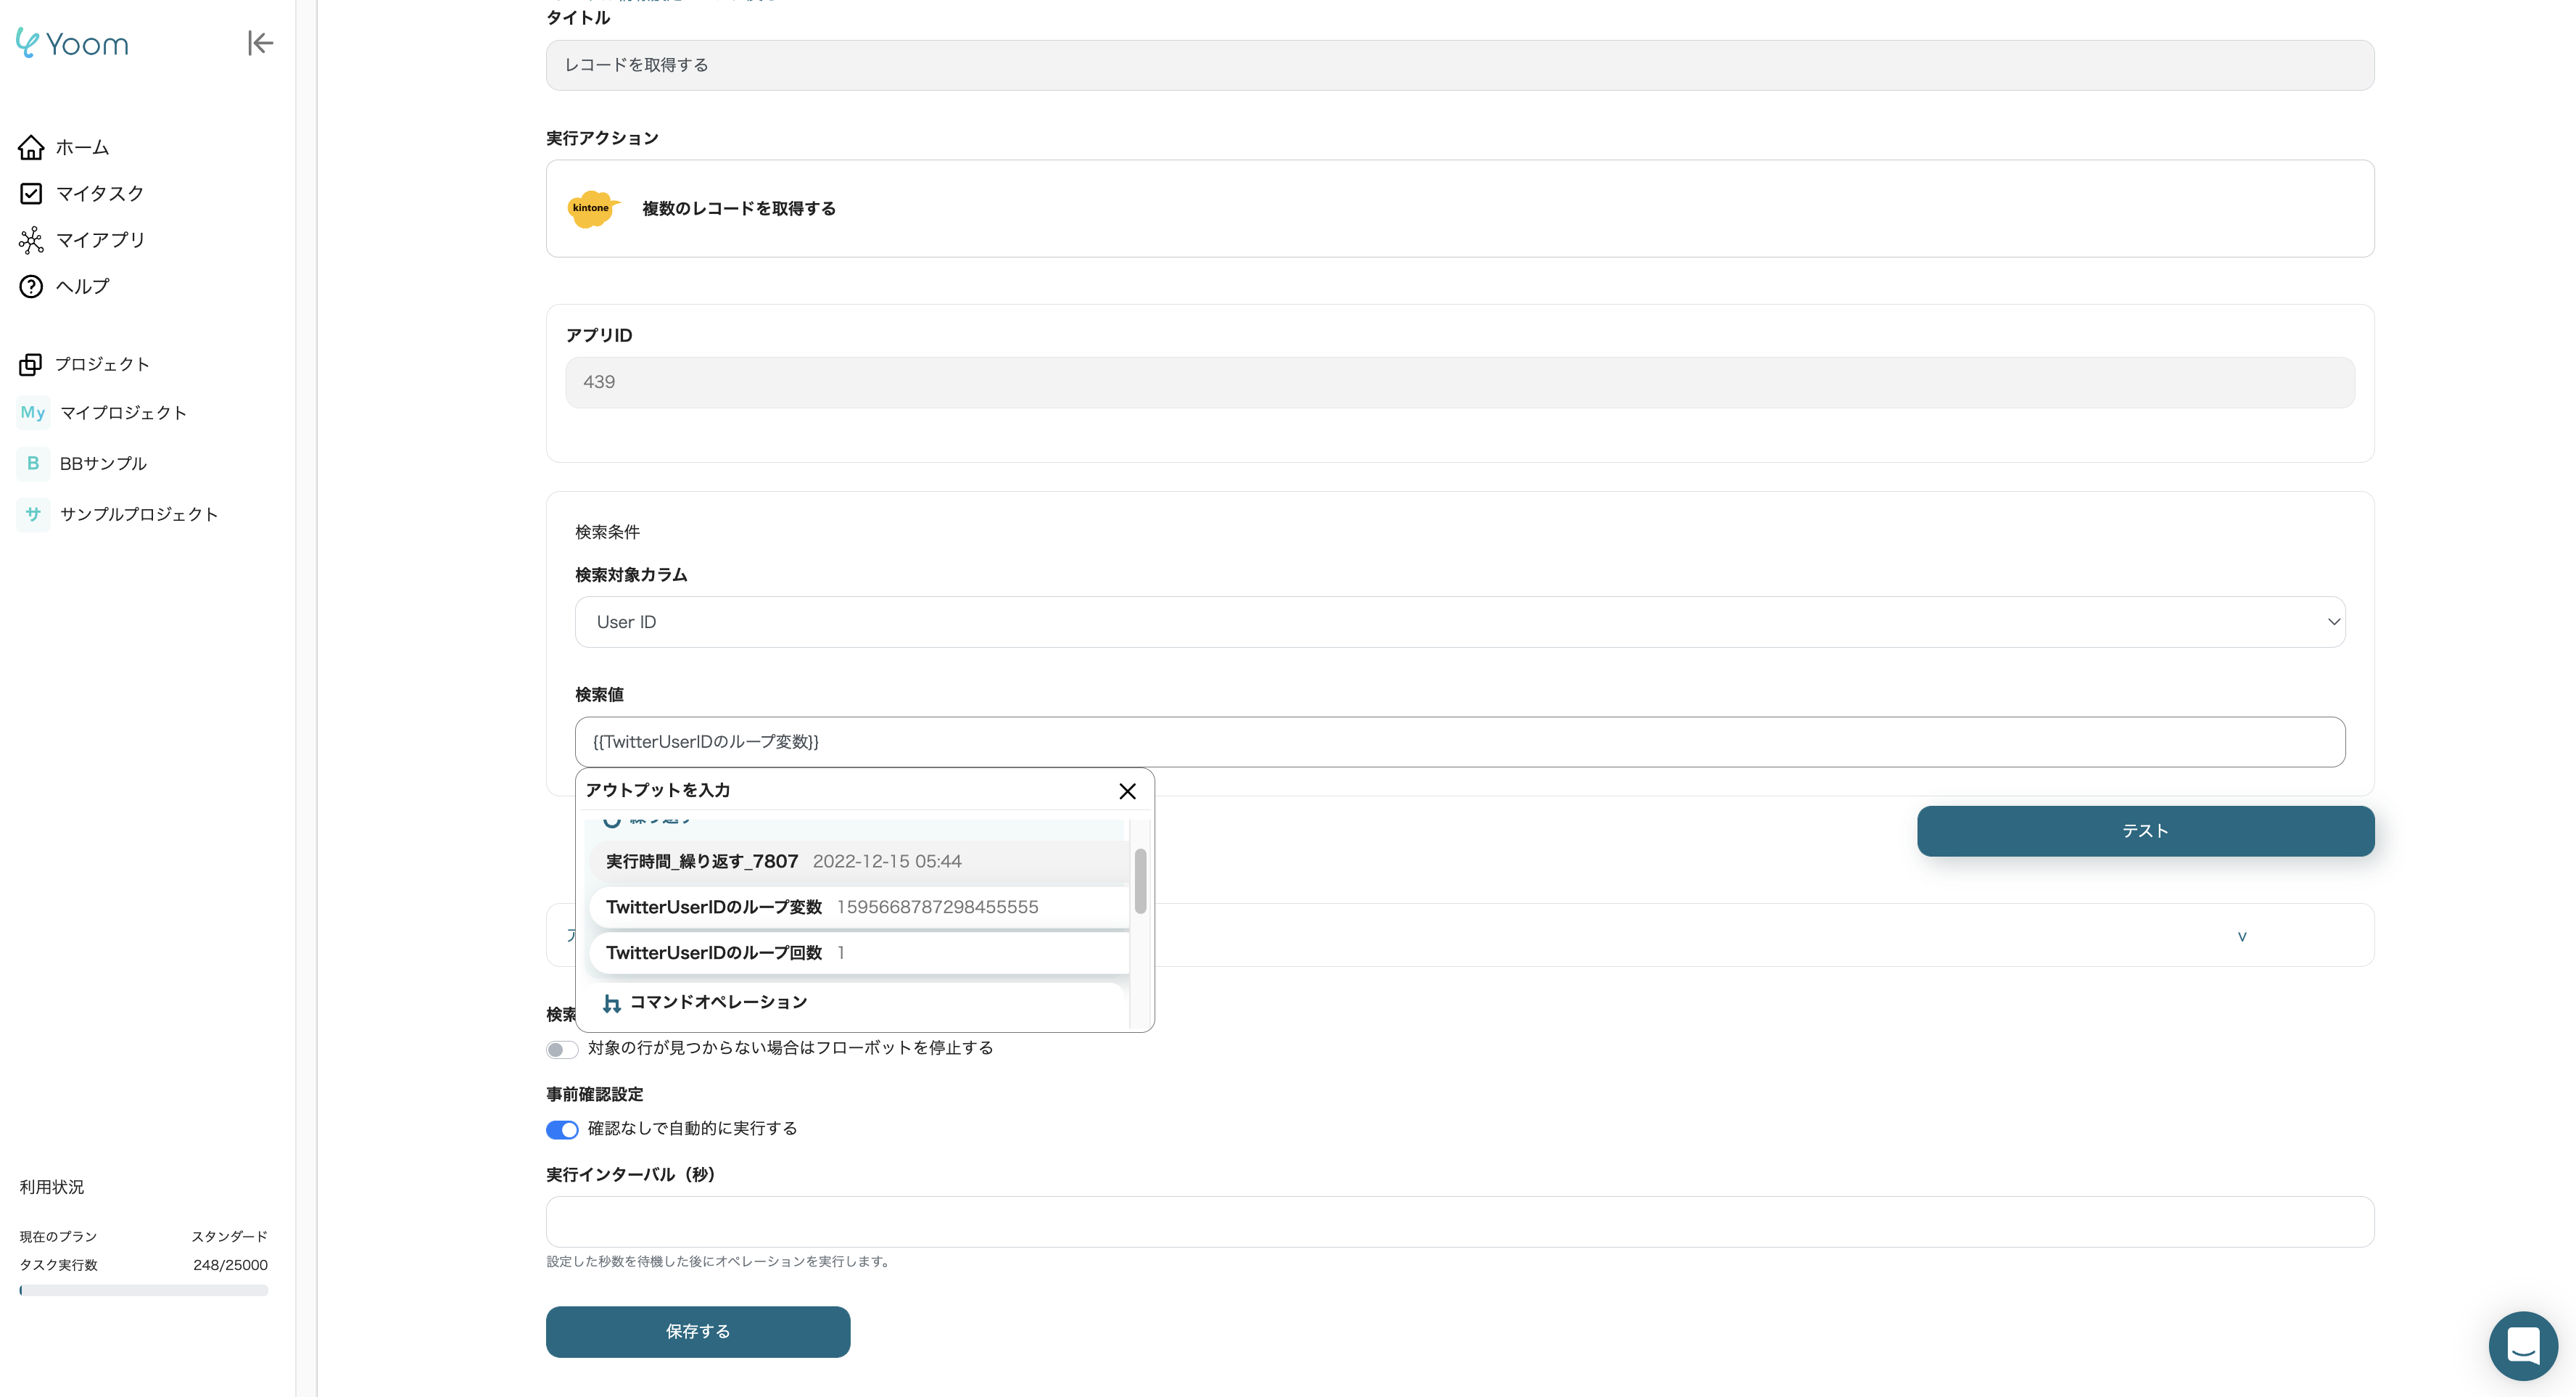Open chat support bubble icon
Viewport: 2576px width, 1397px height.
[x=2522, y=1345]
